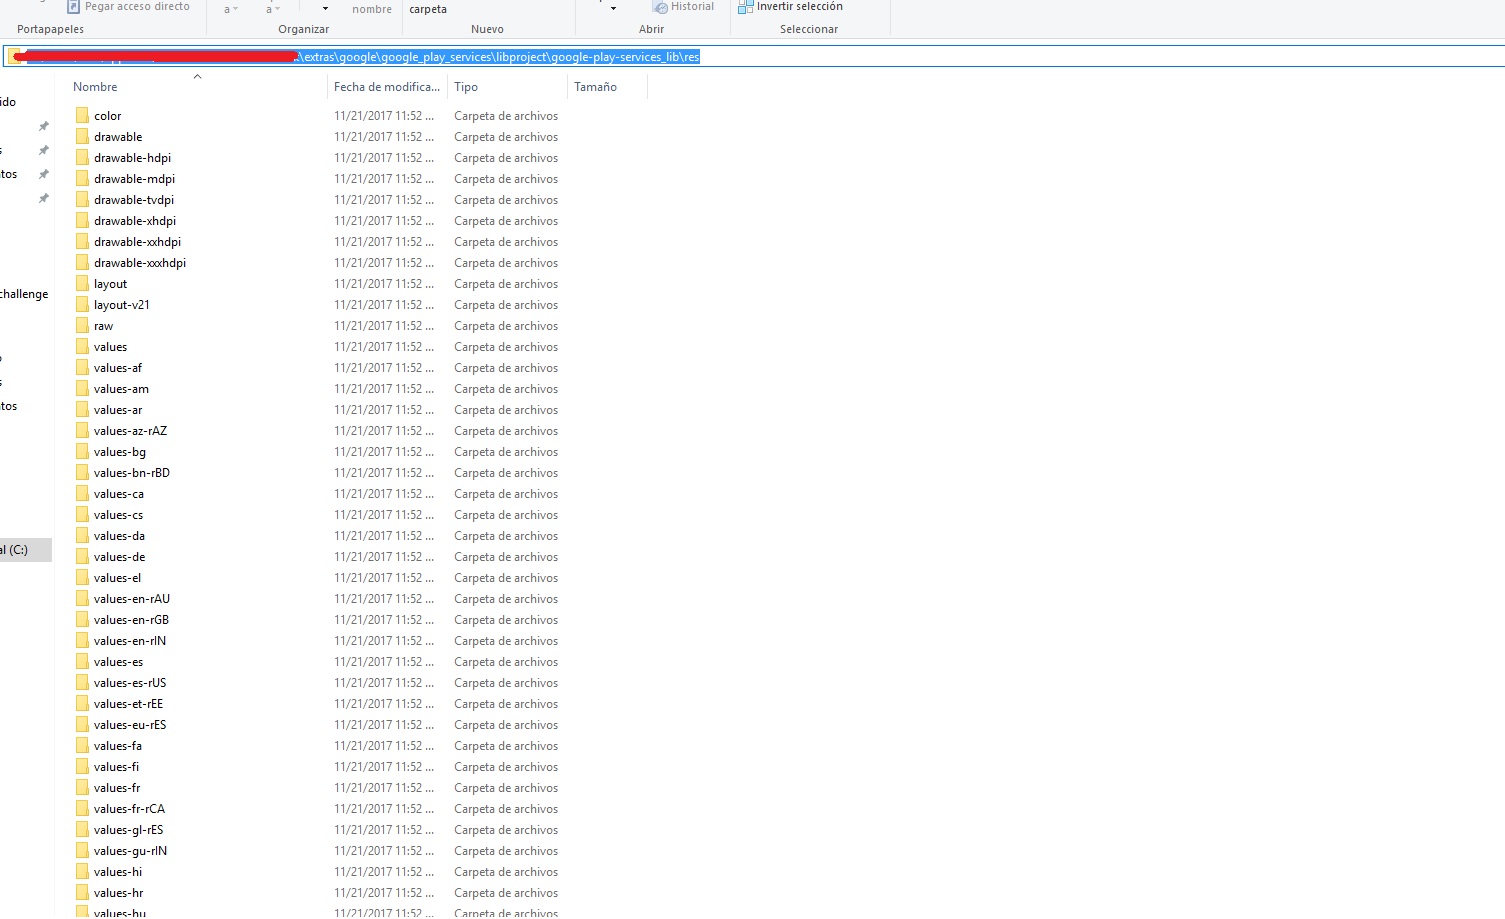The width and height of the screenshot is (1505, 919).
Task: Select the (C:) drive in the navigation pane
Action: (x=25, y=549)
